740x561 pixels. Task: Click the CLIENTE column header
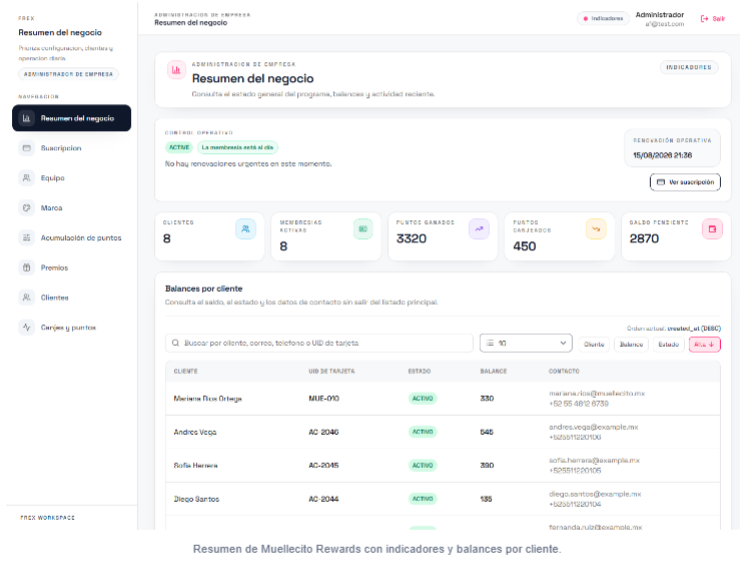185,371
